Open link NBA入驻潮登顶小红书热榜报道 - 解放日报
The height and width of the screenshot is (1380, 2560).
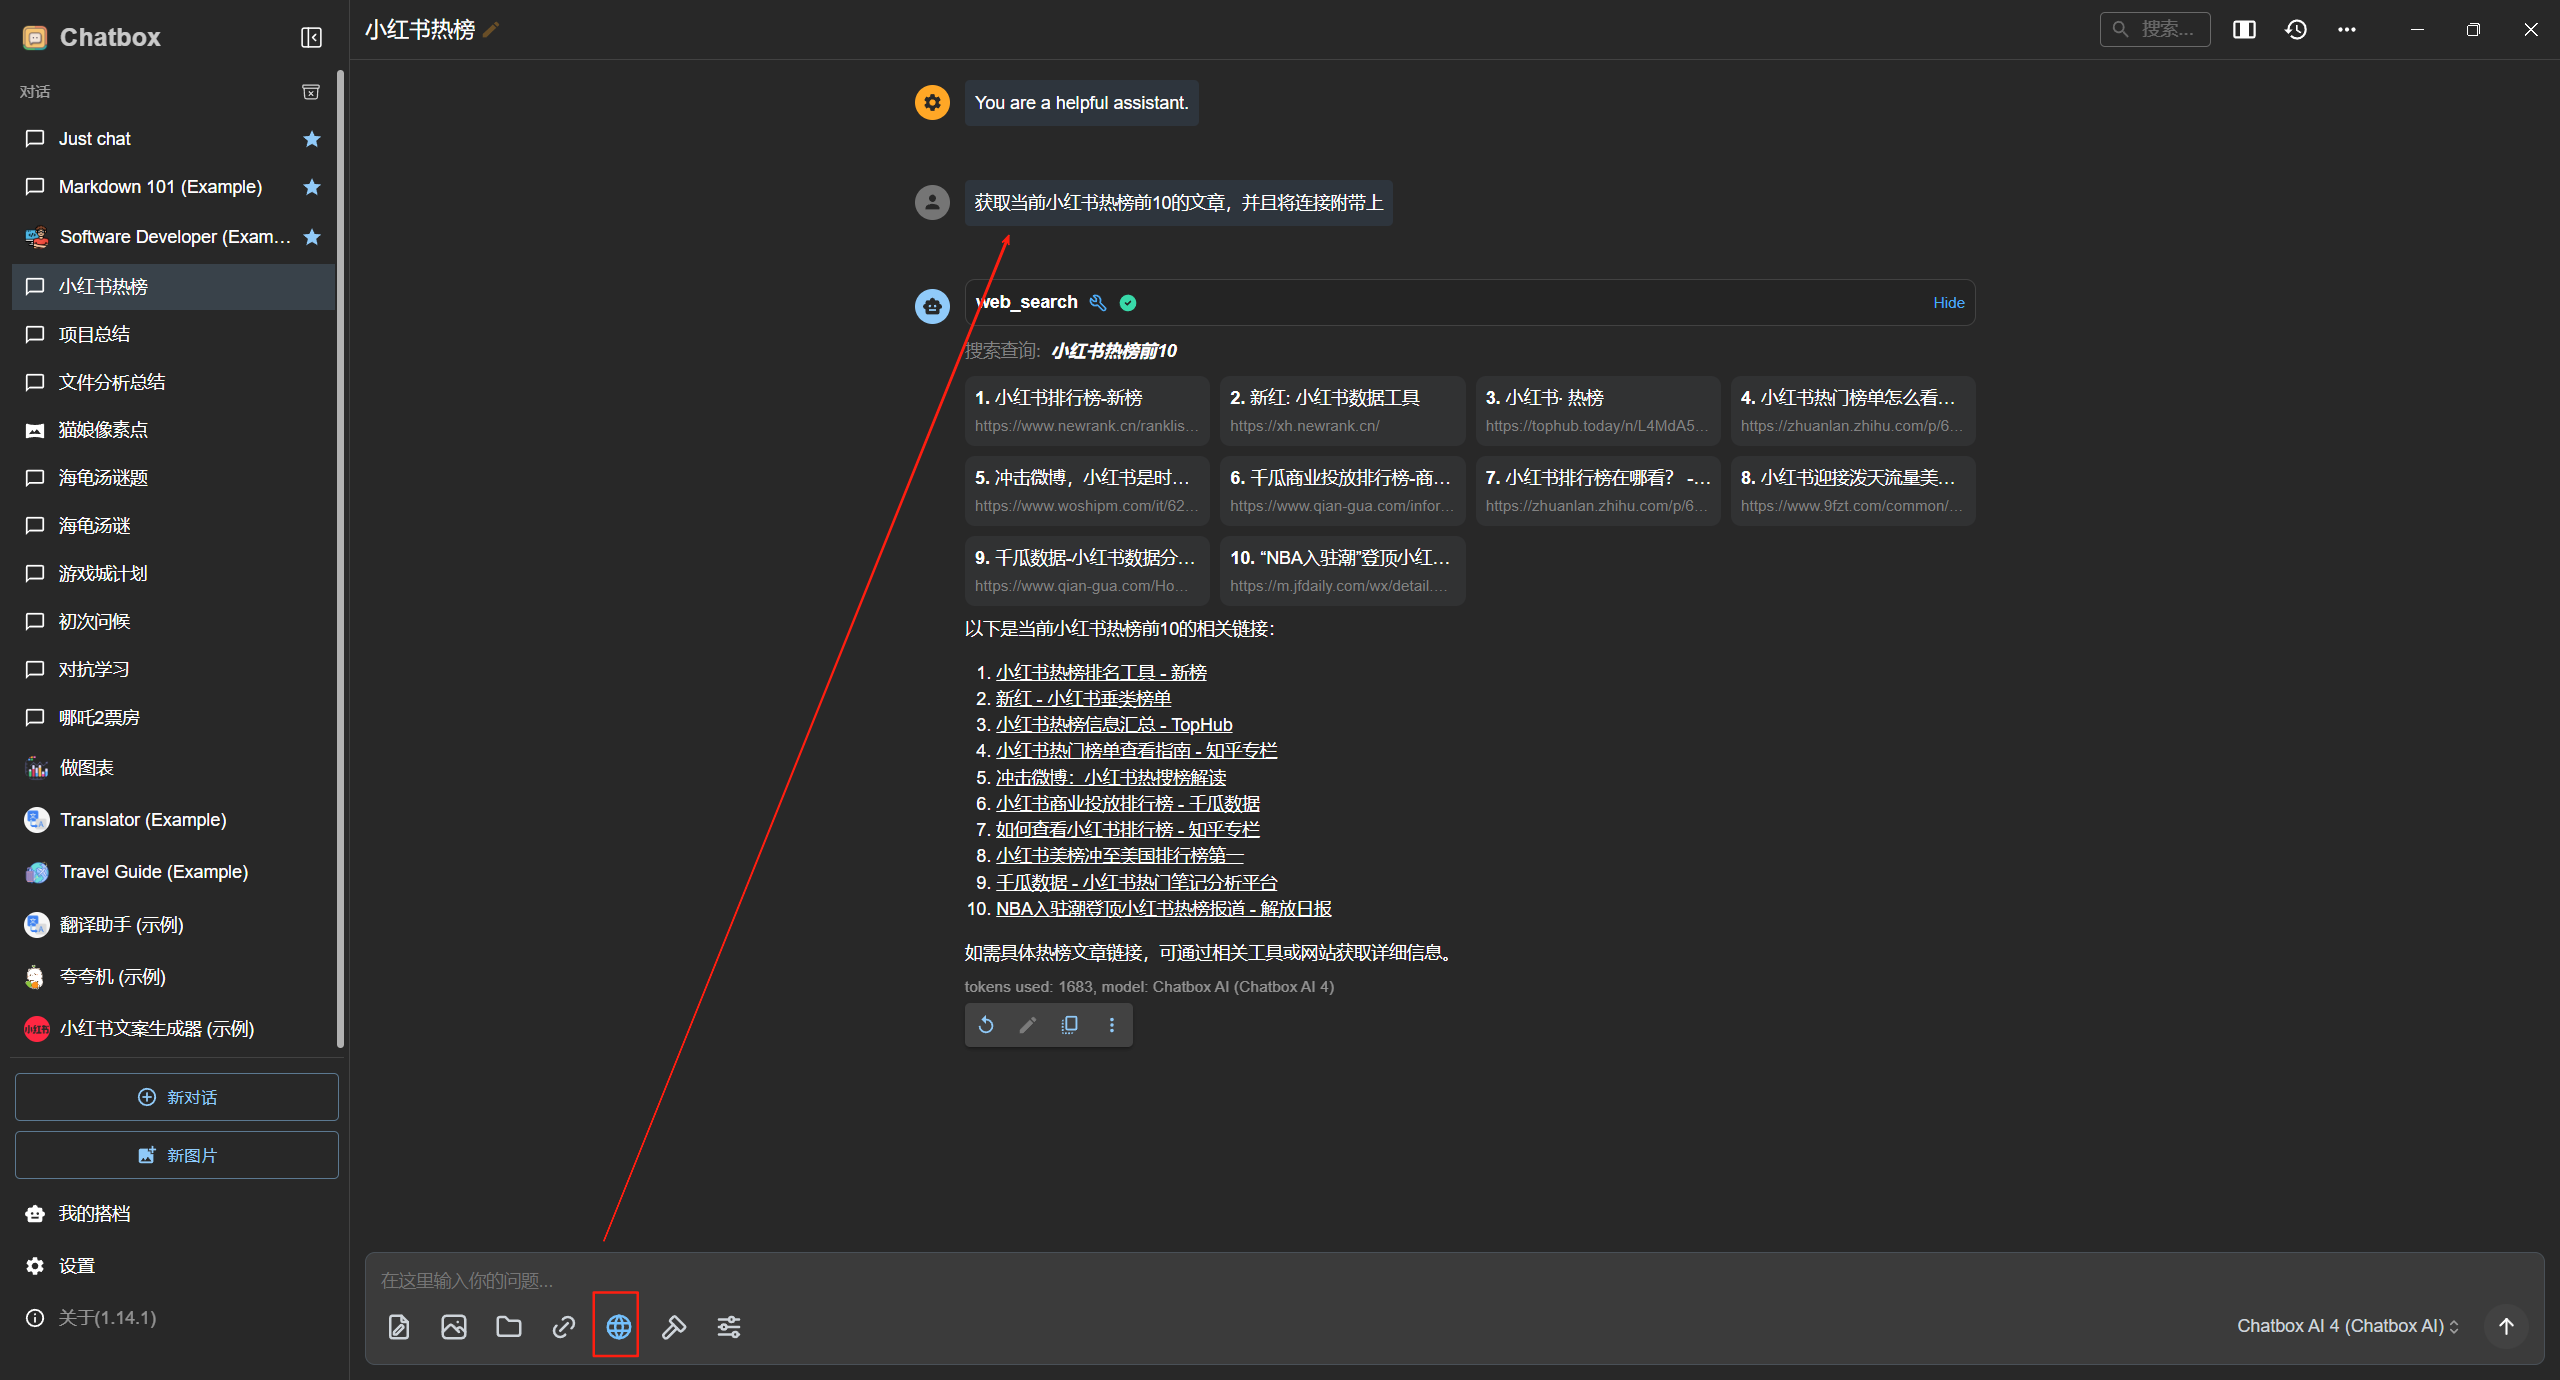point(1163,908)
